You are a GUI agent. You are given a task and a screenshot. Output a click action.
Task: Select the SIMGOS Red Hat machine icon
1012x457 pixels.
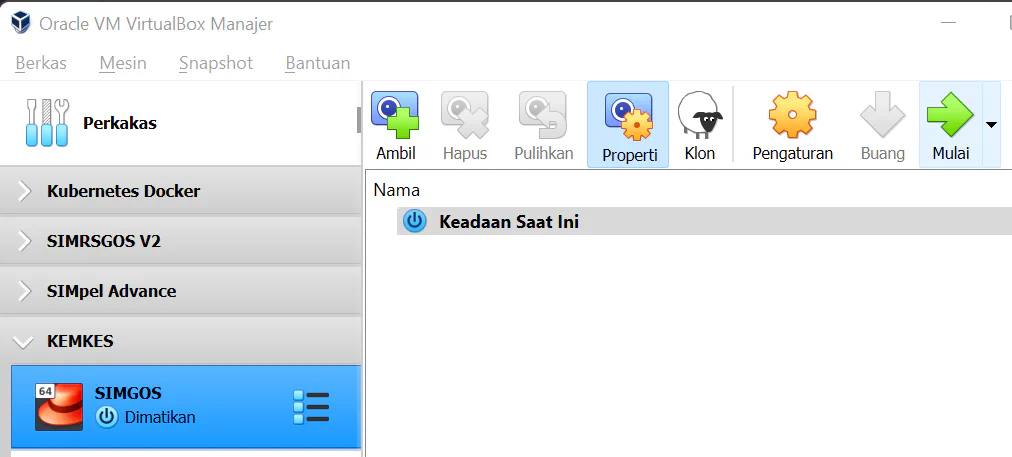pyautogui.click(x=59, y=407)
